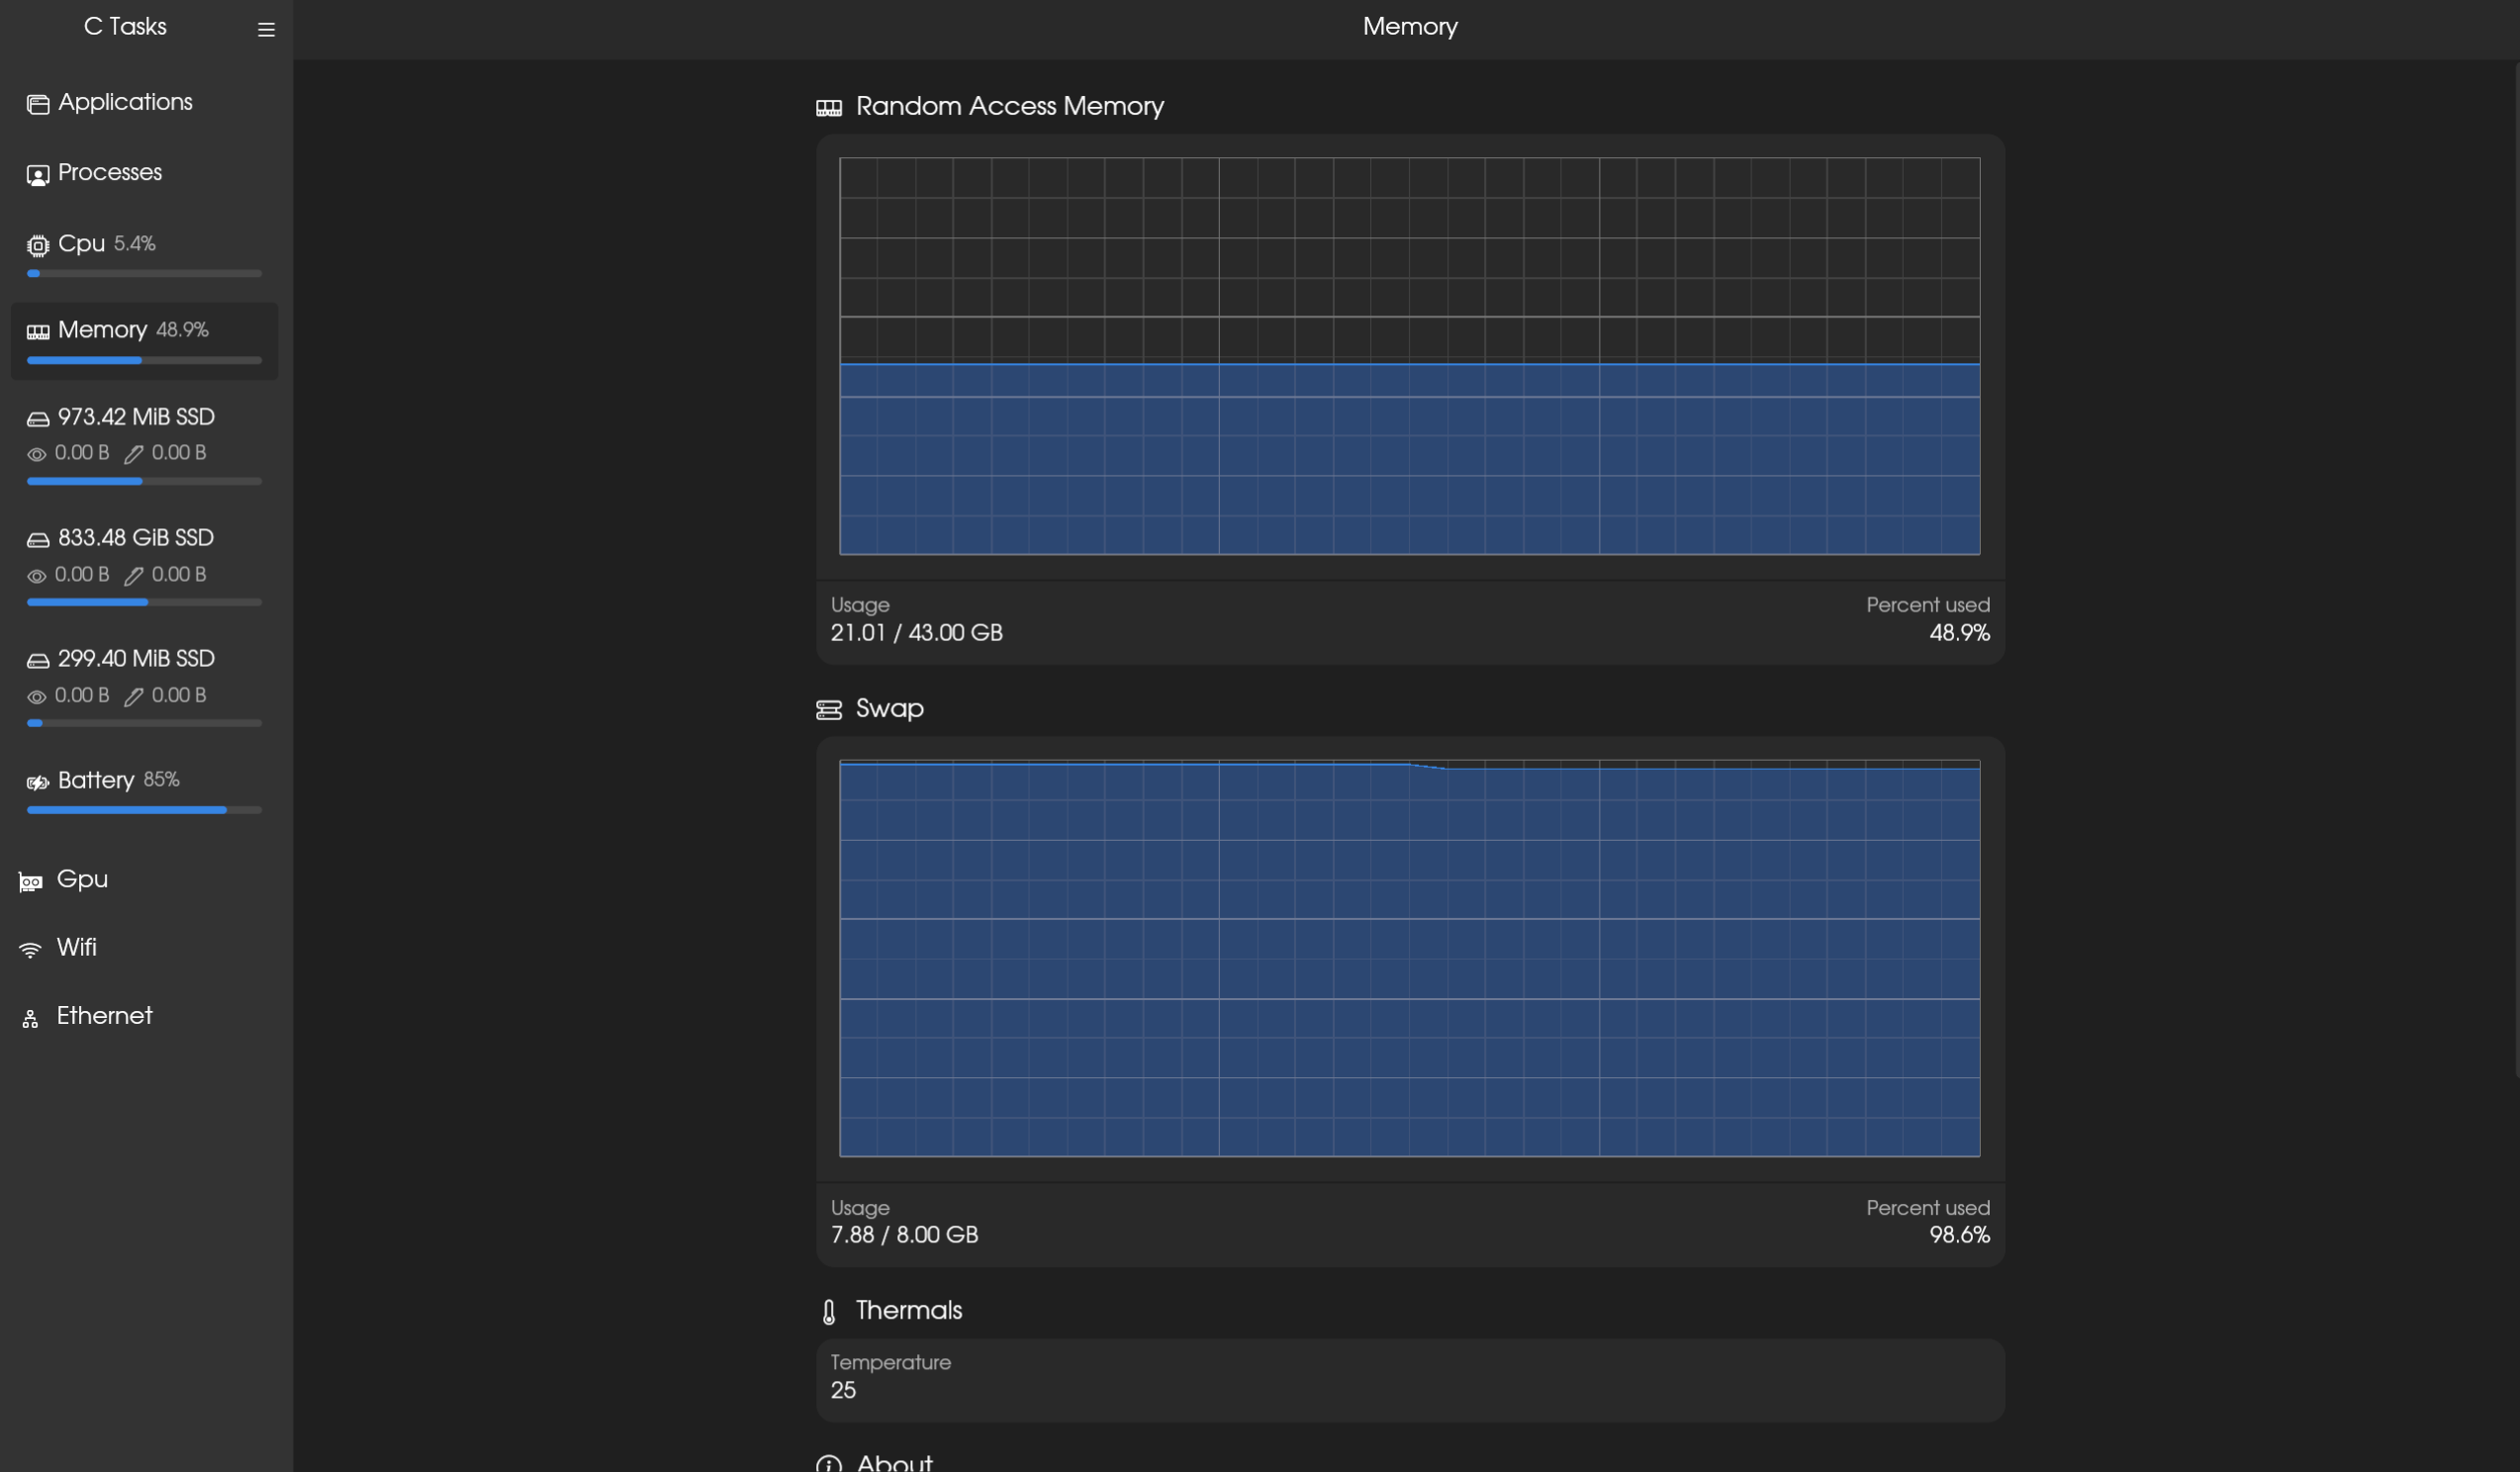The height and width of the screenshot is (1472, 2520).
Task: Go to the Applications section
Action: coord(125,102)
